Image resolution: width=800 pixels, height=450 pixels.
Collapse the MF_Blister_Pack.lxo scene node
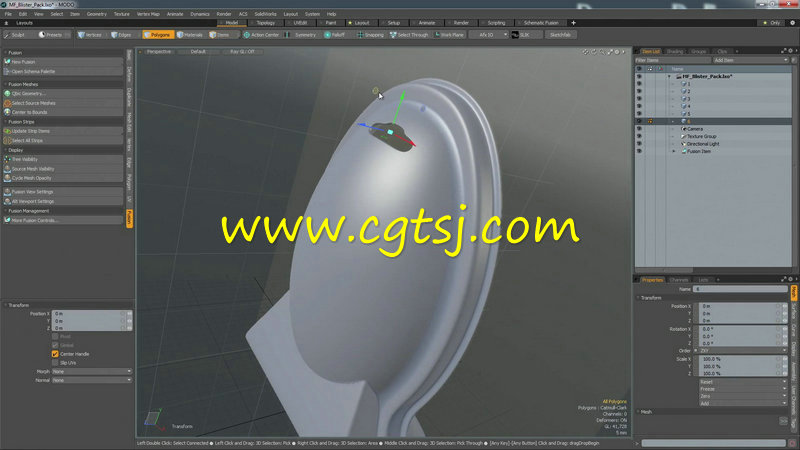669,77
